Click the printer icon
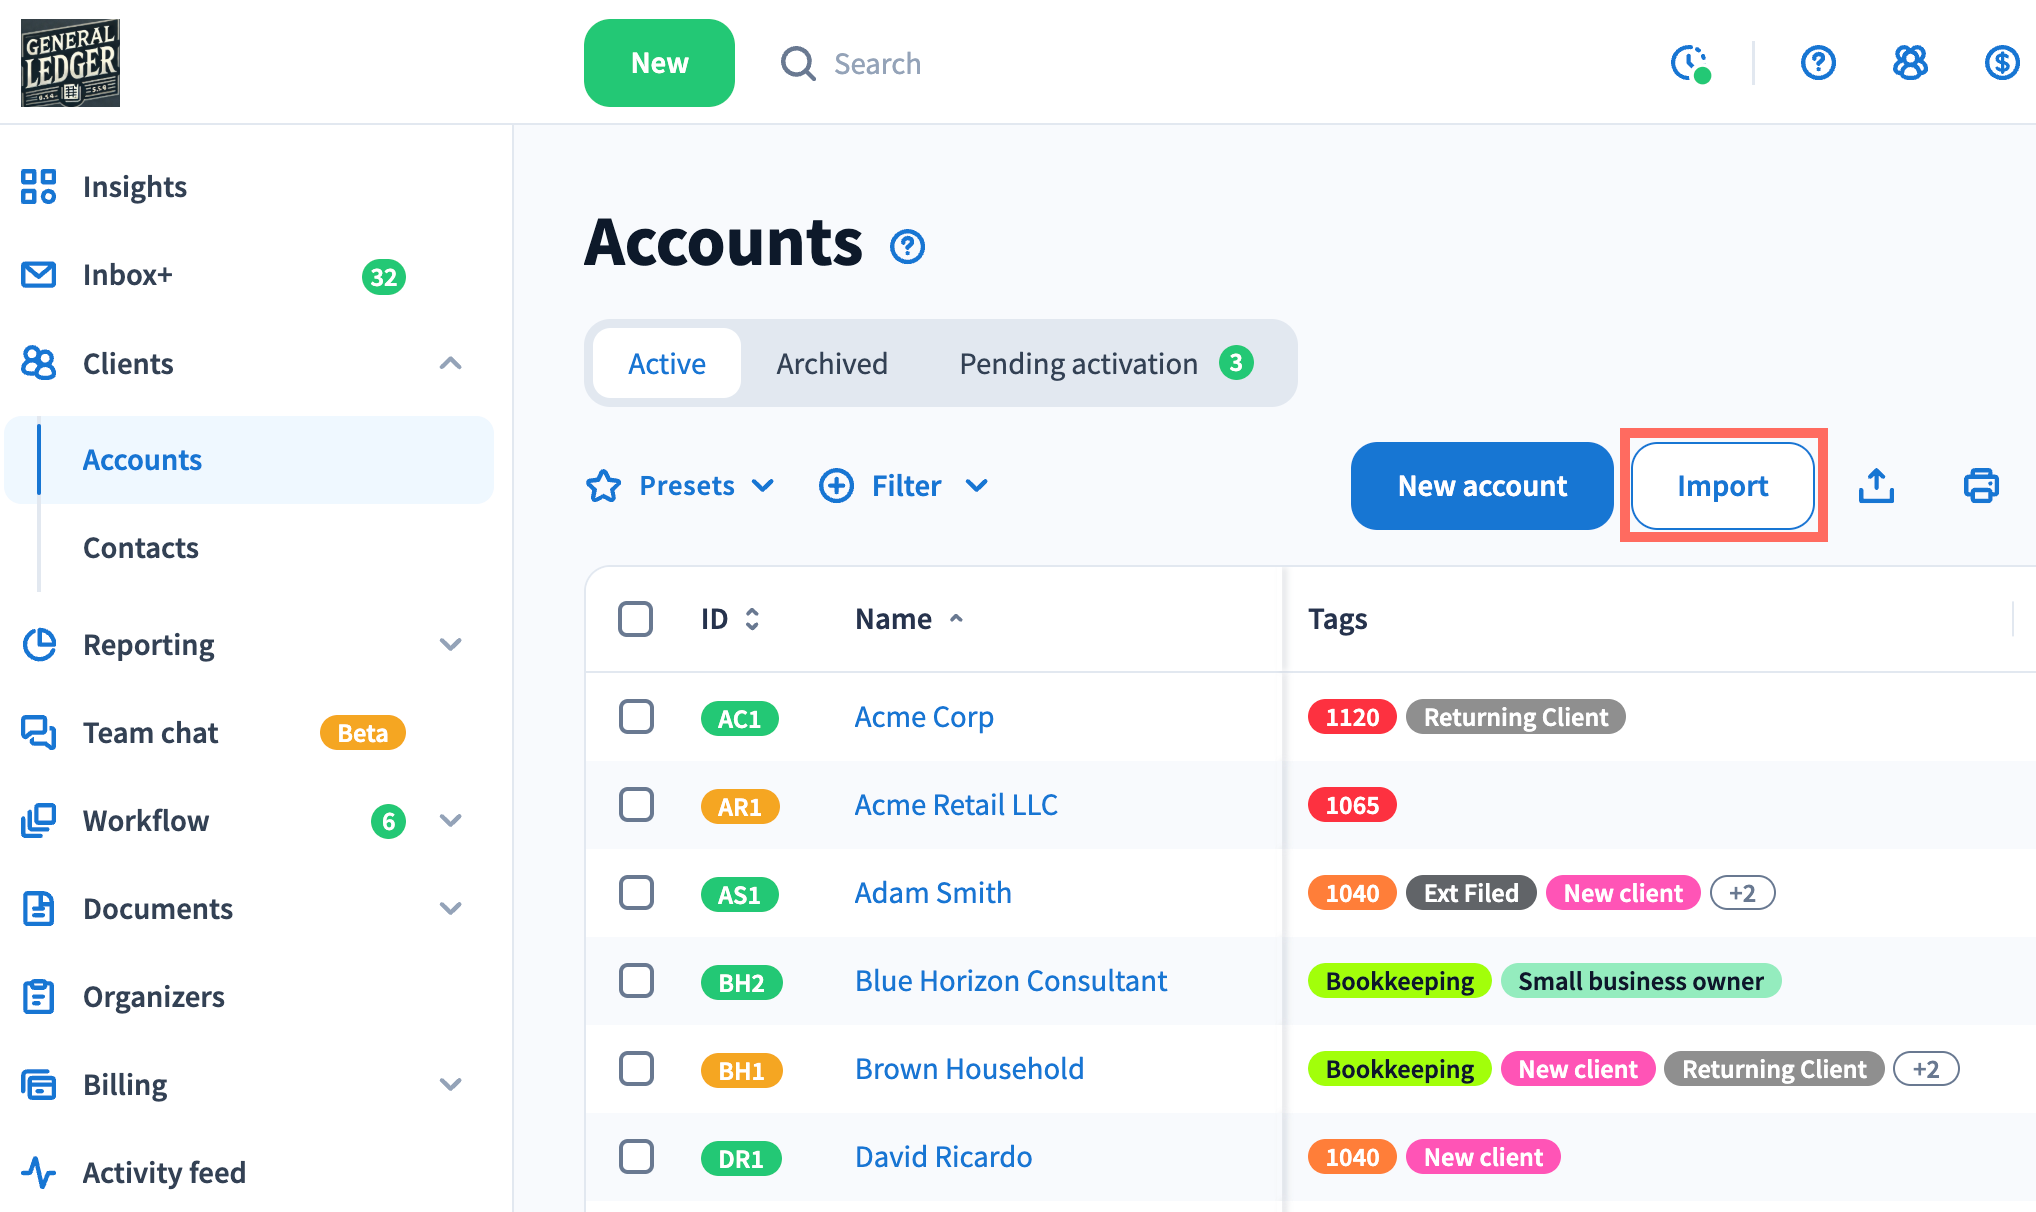This screenshot has width=2036, height=1212. coord(1980,486)
